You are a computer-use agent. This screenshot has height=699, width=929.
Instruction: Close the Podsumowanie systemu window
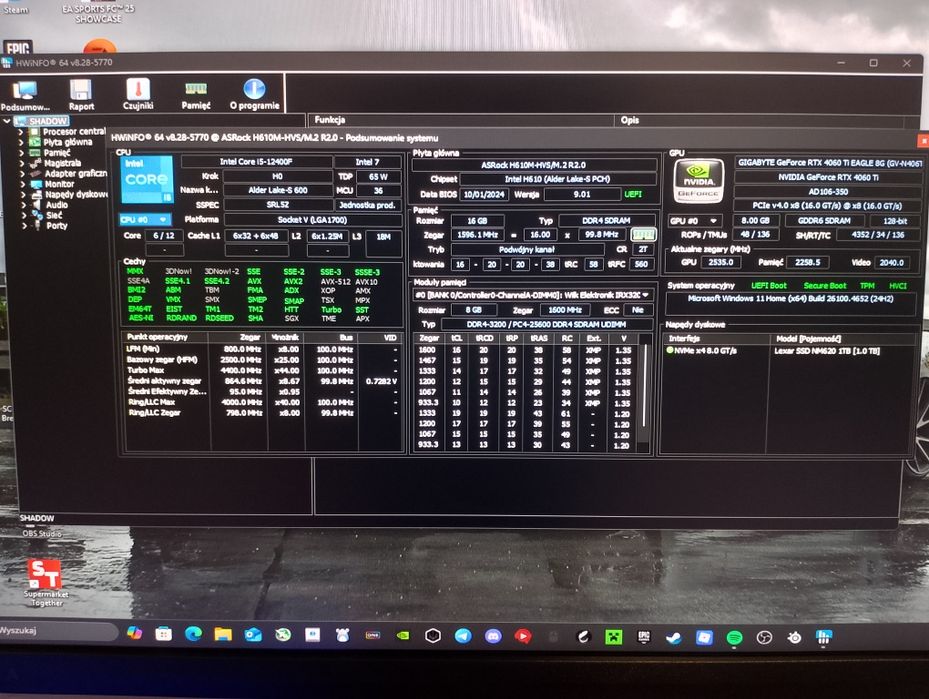[923, 140]
